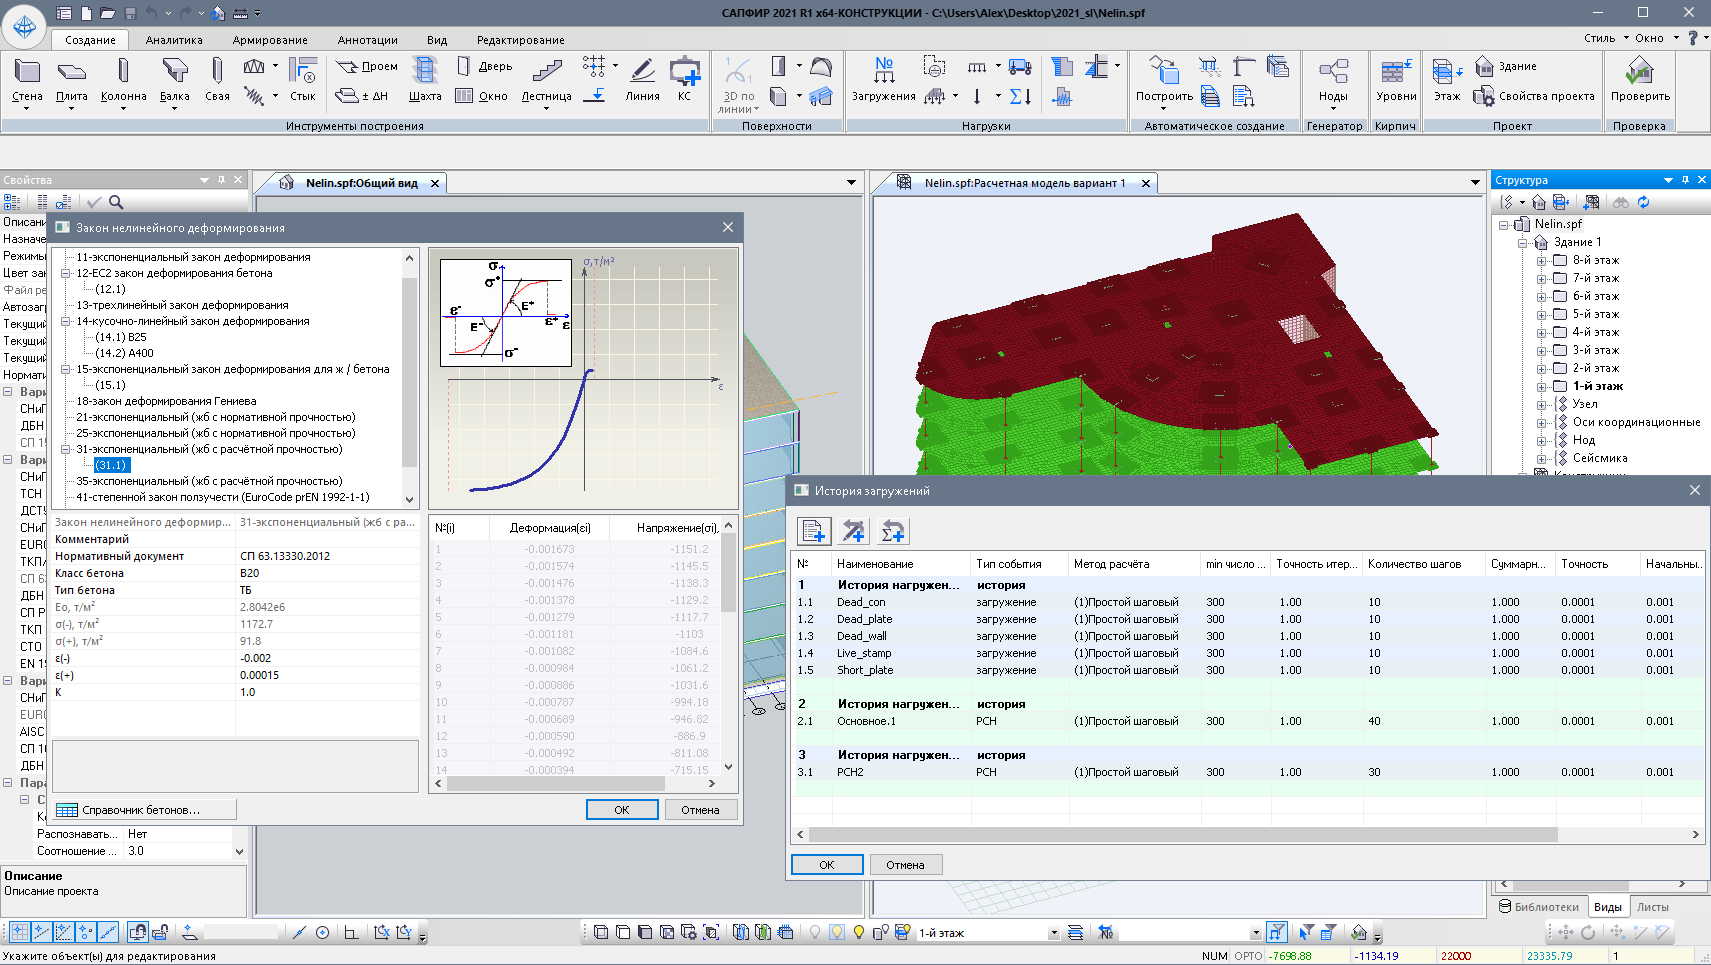Viewport: 1711px width, 965px height.
Task: Toggle the yellow light bulb in bottom toolbar
Action: click(x=859, y=932)
